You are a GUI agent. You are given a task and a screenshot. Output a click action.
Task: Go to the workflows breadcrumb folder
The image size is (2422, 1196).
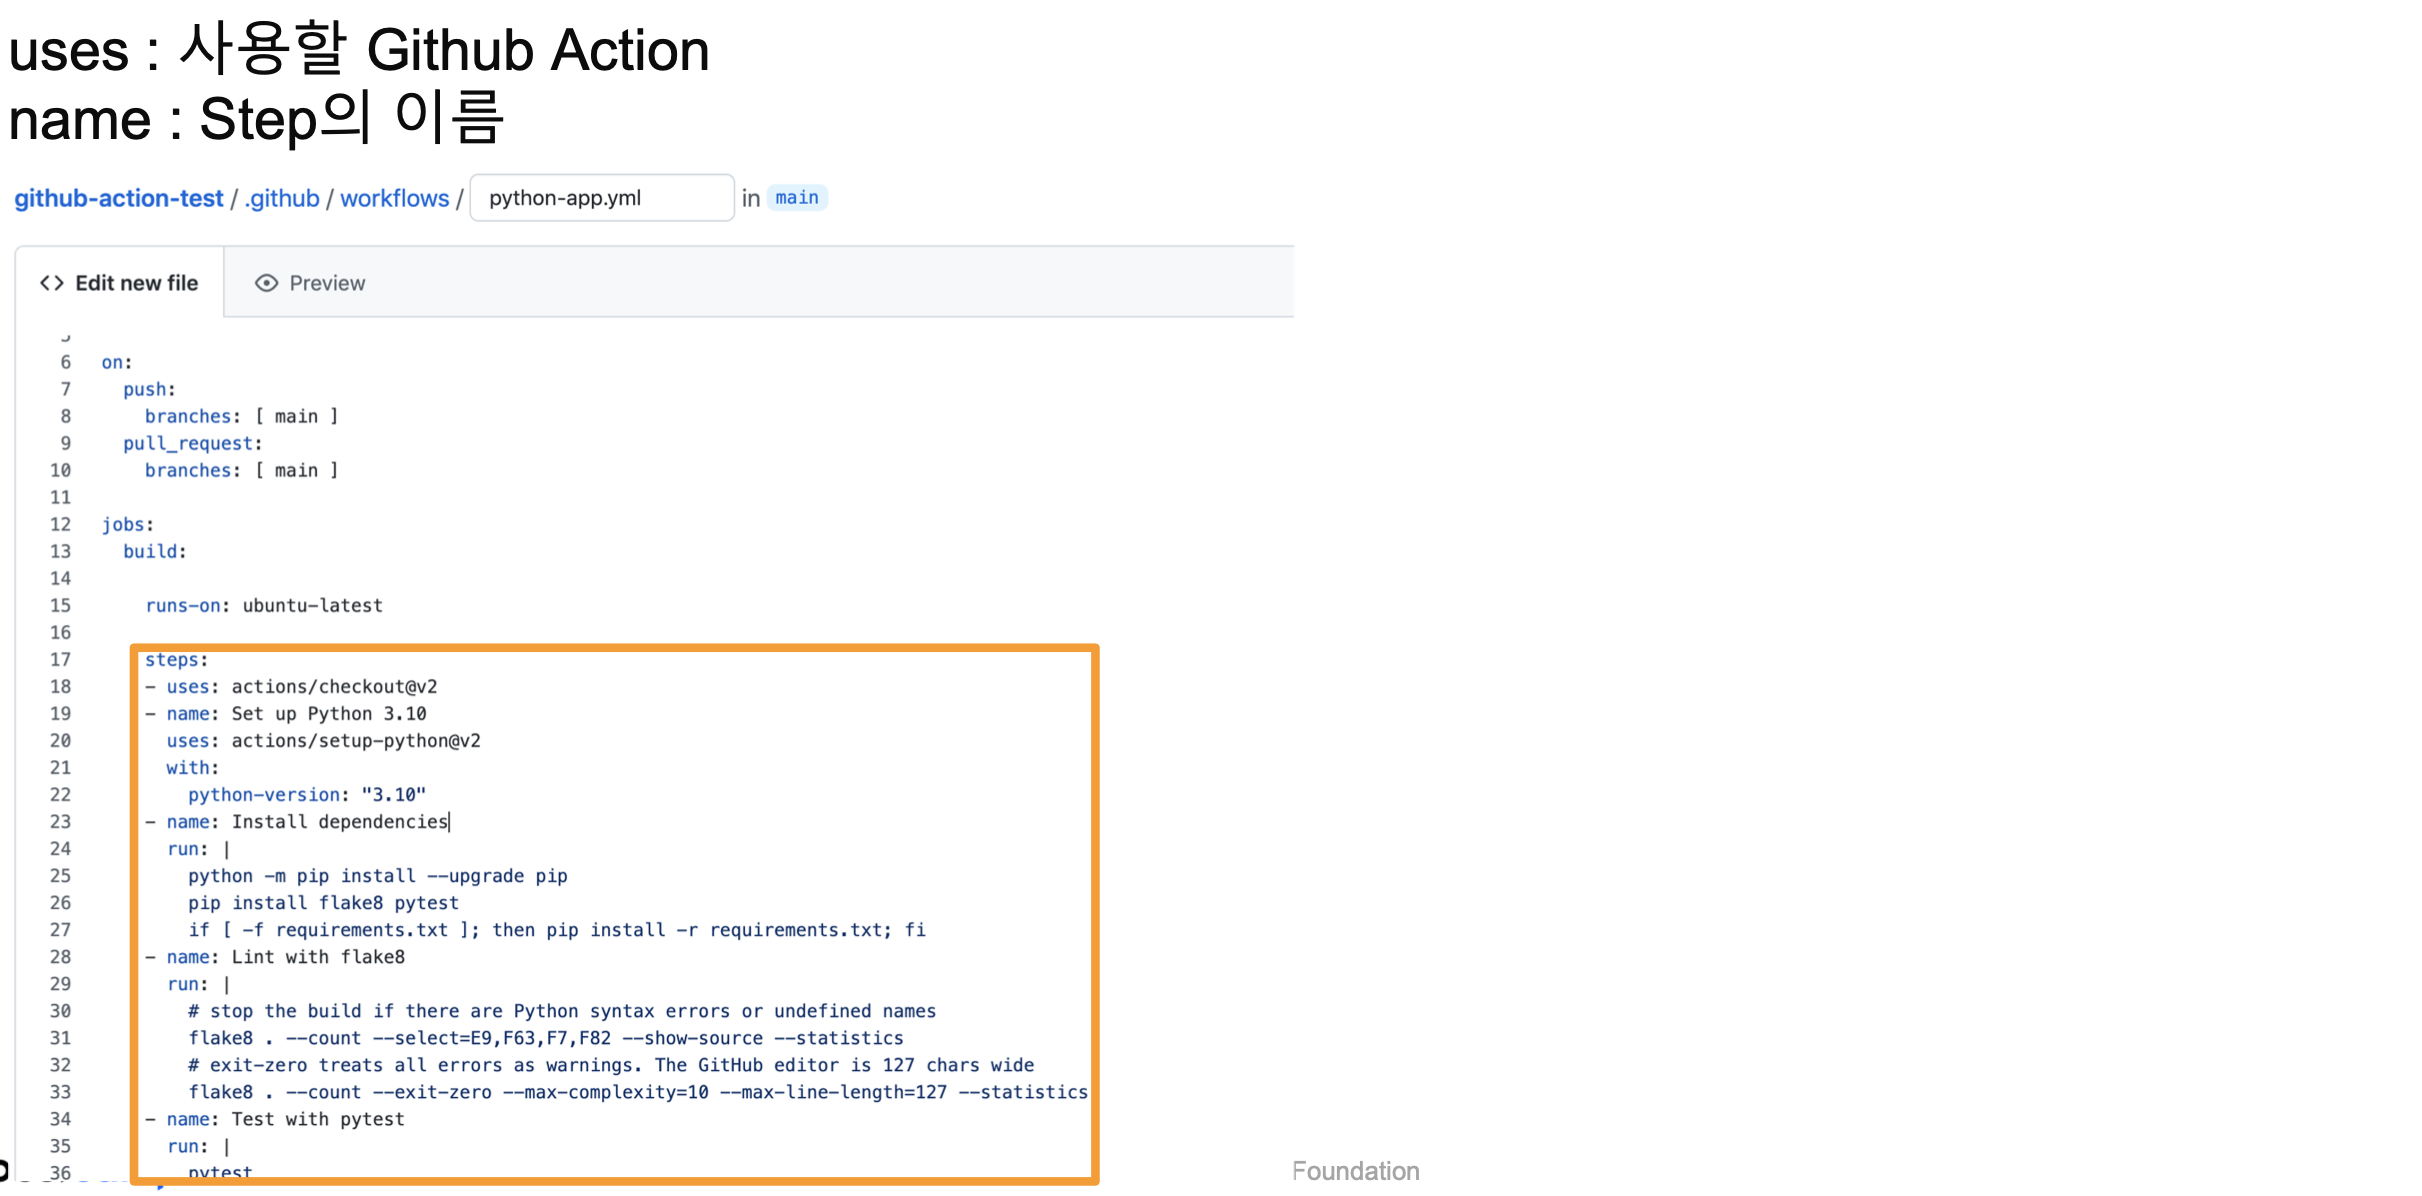click(394, 198)
